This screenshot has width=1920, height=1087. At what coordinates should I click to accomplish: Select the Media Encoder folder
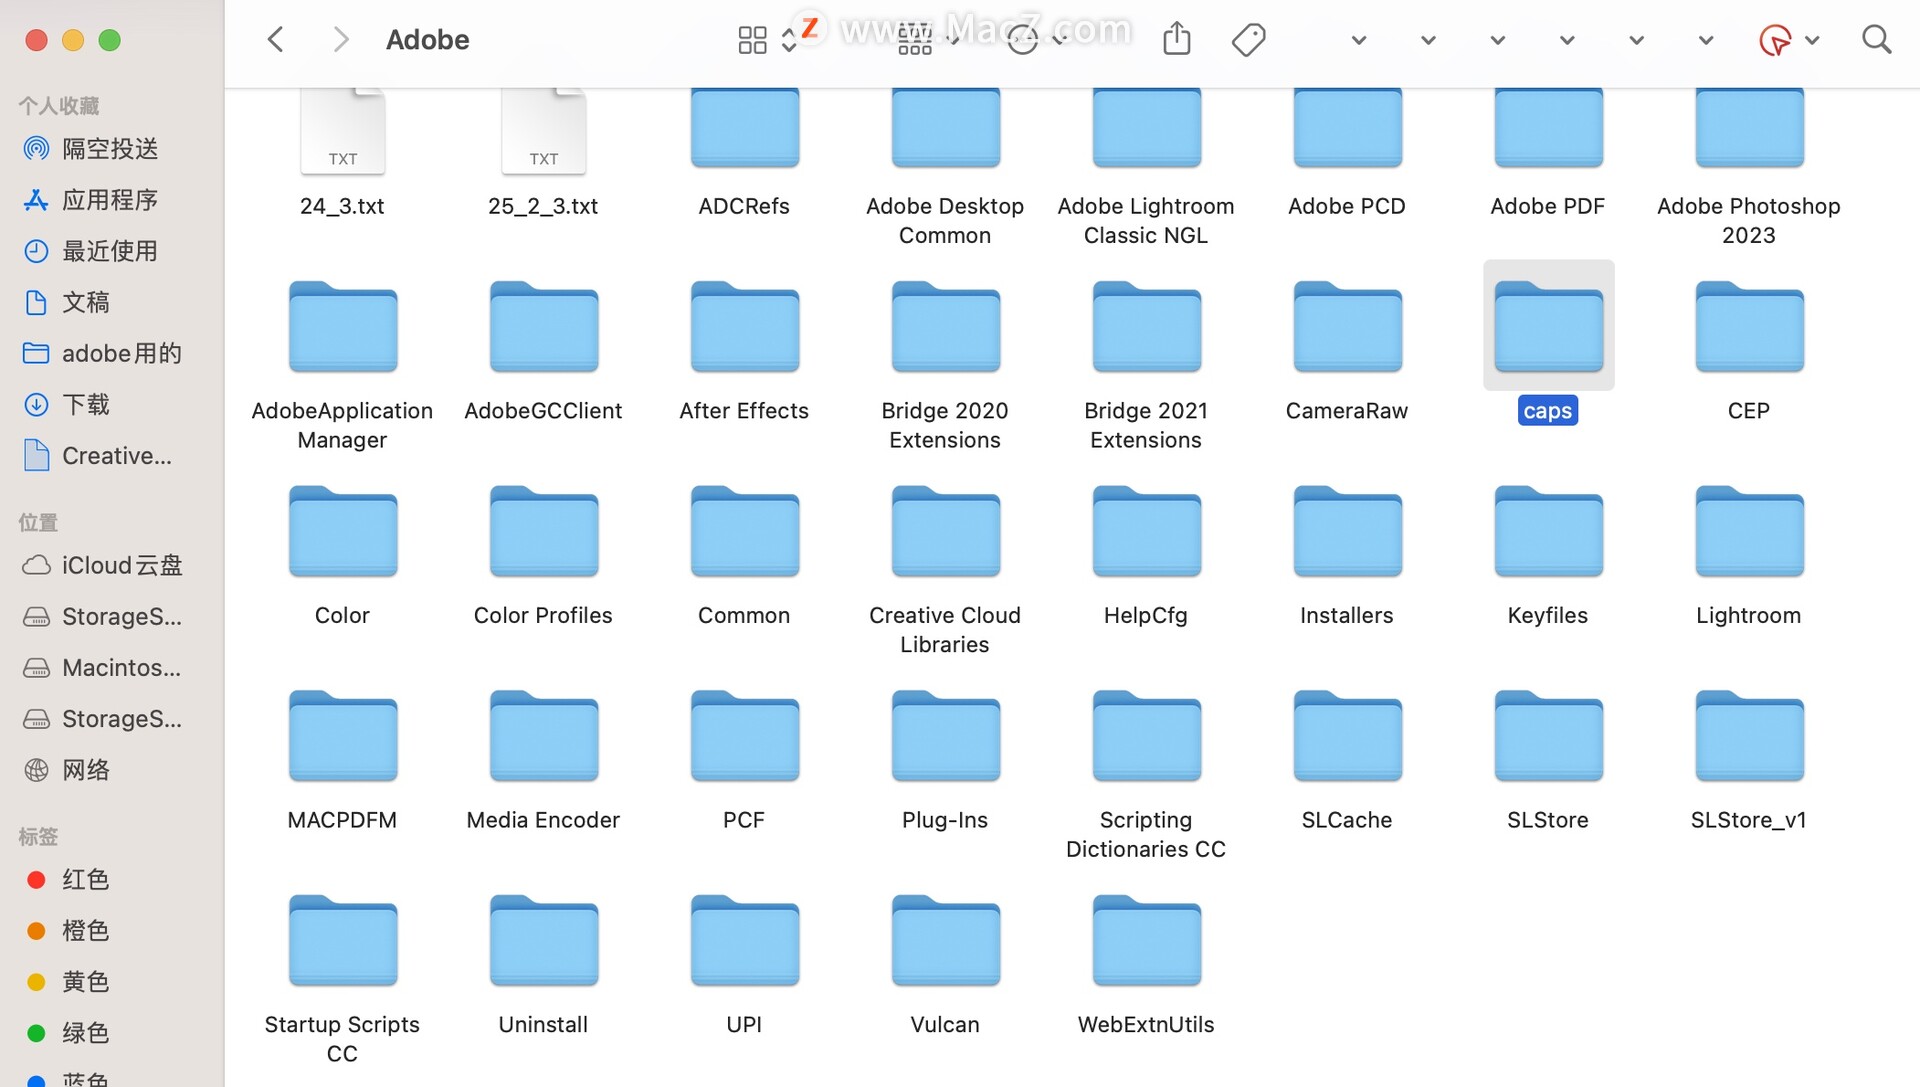coord(543,736)
